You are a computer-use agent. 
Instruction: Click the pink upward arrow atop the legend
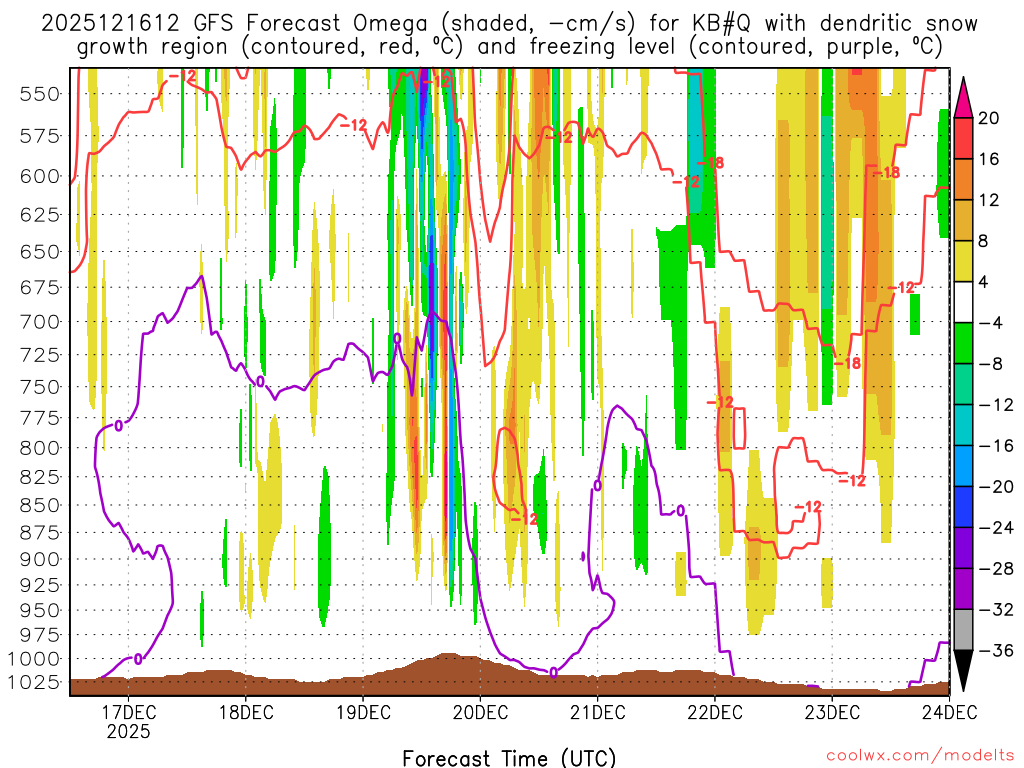(963, 98)
